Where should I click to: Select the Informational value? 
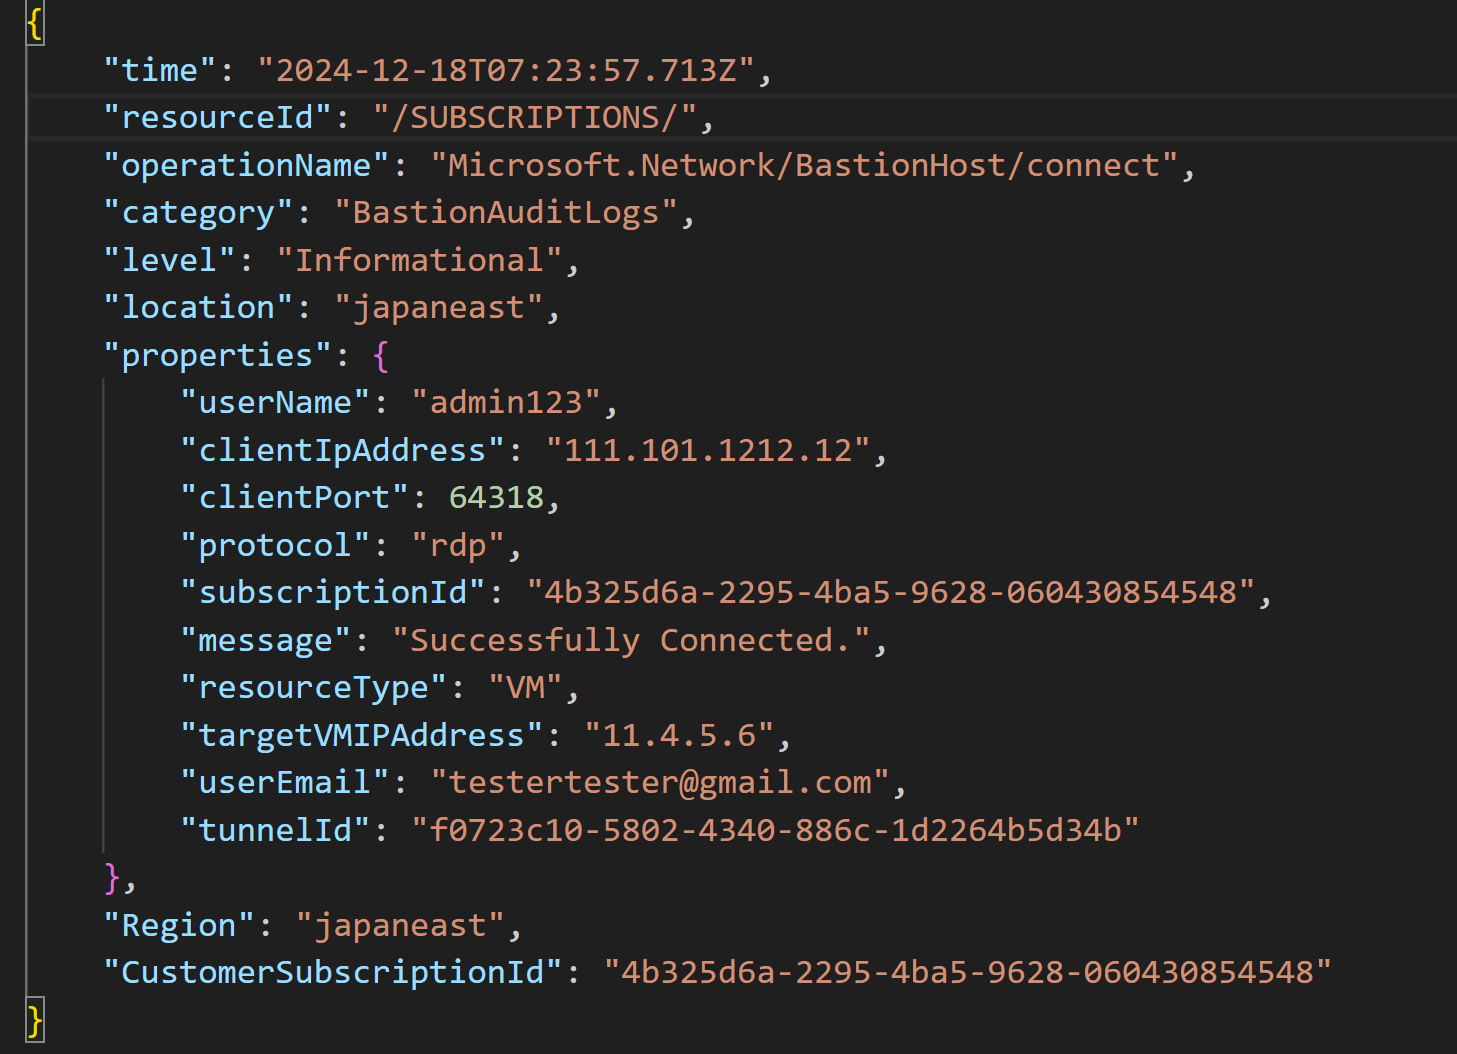(420, 260)
